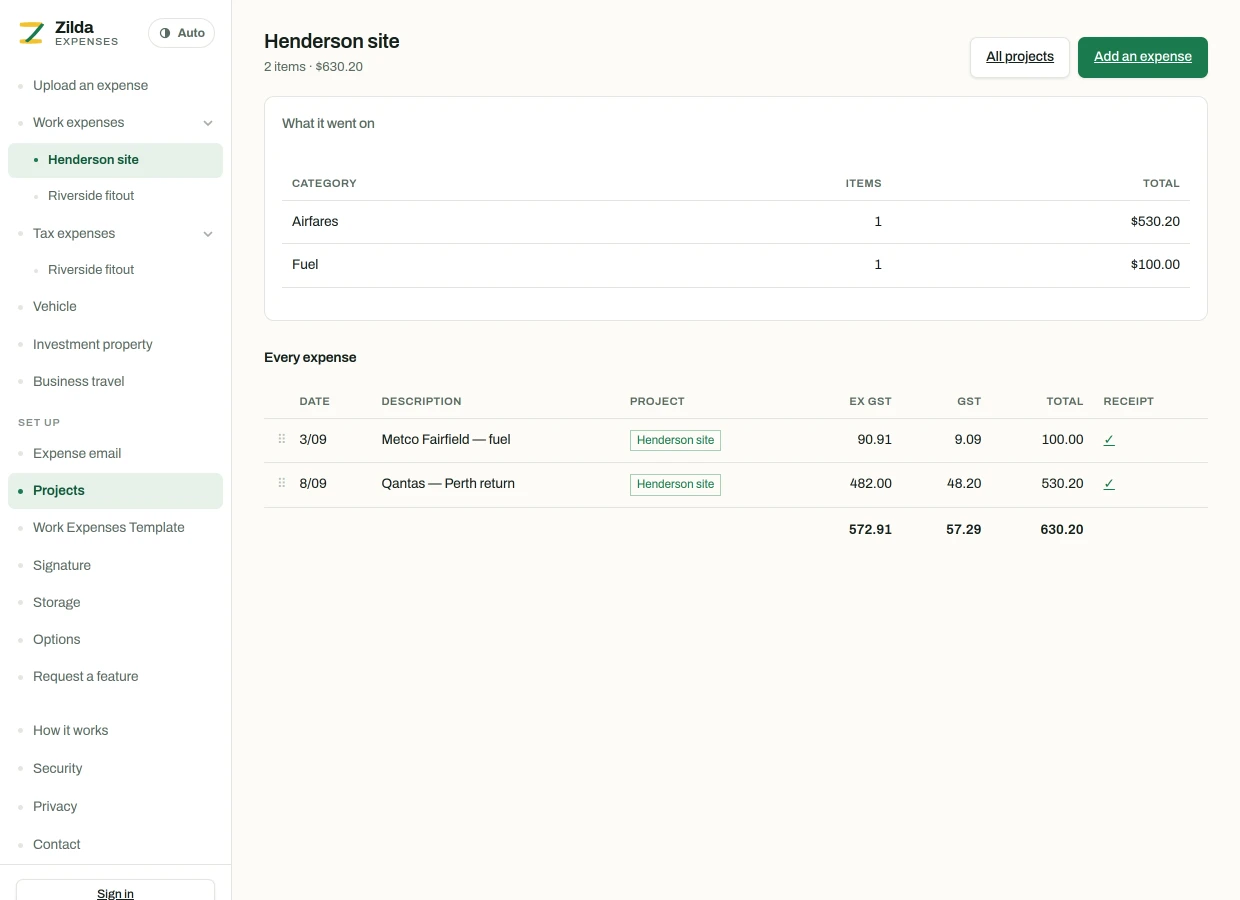This screenshot has height=900, width=1240.
Task: Click the 57.29 GST total
Action: [x=963, y=529]
